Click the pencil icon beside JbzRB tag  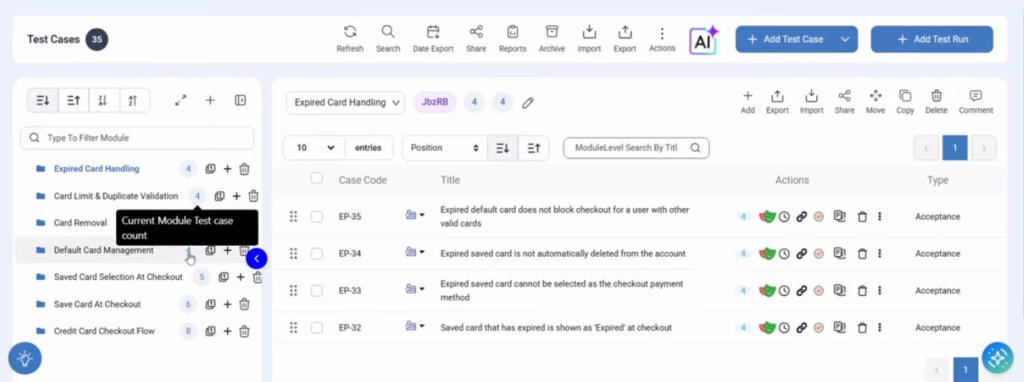click(x=528, y=103)
